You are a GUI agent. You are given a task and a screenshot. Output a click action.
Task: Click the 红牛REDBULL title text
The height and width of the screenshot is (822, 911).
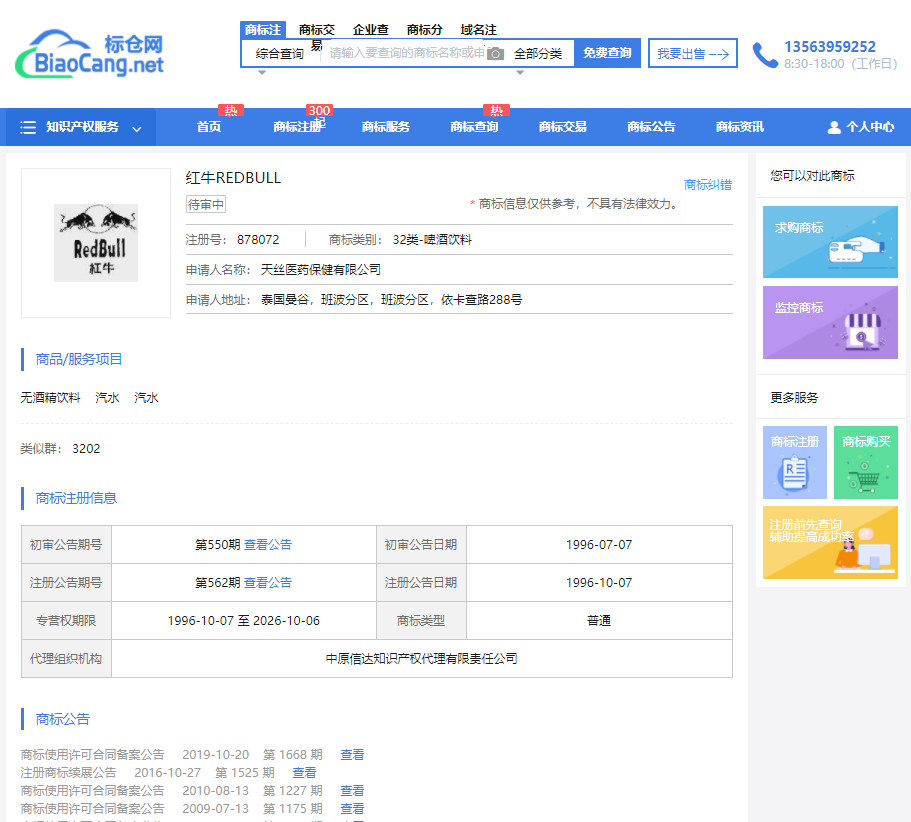233,178
